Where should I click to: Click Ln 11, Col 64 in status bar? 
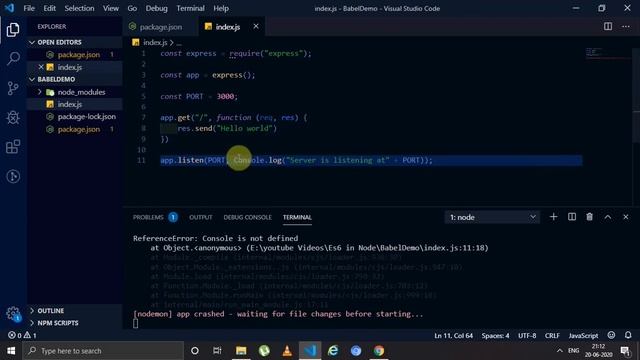453,336
